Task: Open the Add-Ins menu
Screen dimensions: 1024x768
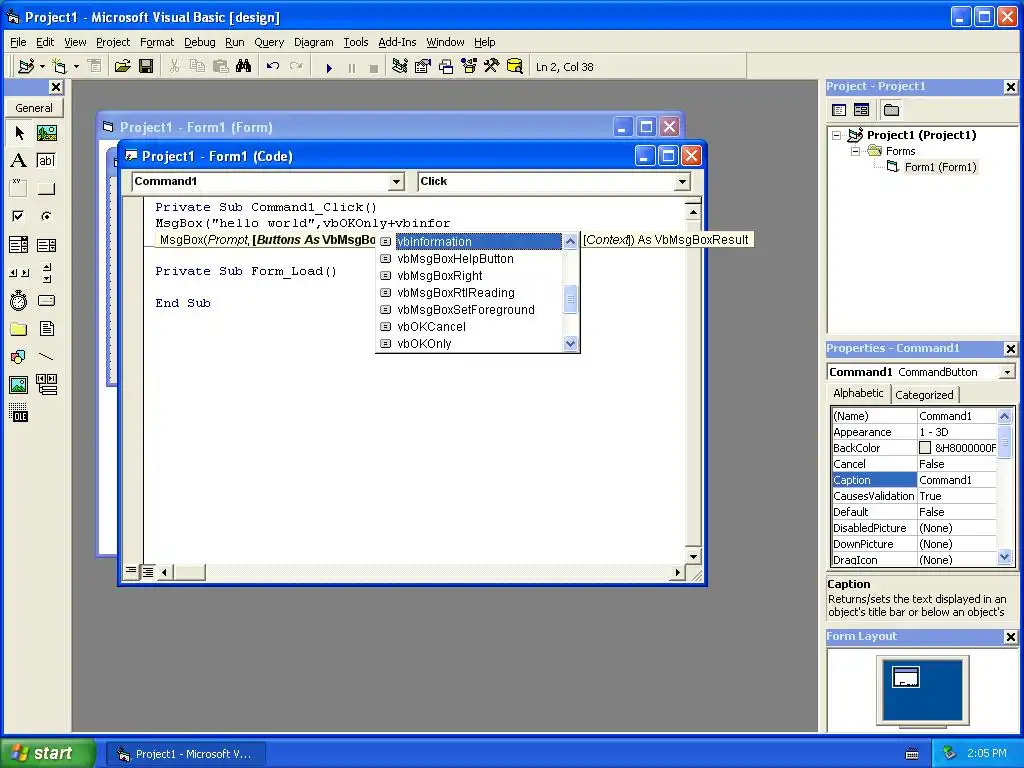Action: click(397, 42)
